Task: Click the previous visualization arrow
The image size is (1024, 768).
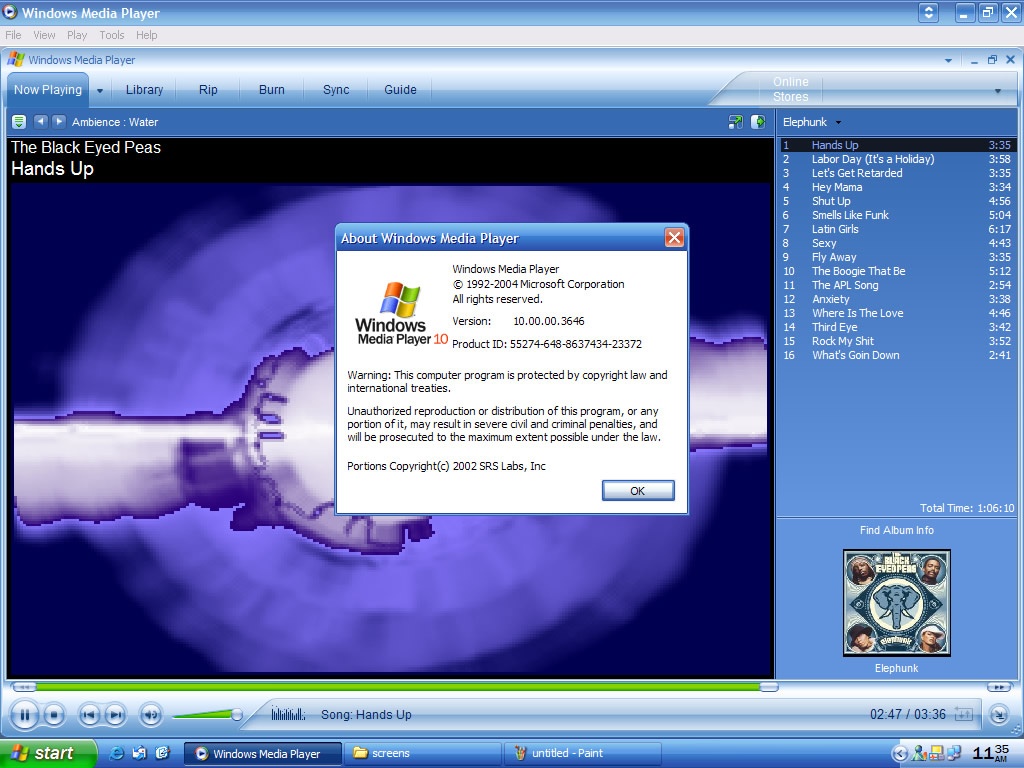Action: click(x=40, y=121)
